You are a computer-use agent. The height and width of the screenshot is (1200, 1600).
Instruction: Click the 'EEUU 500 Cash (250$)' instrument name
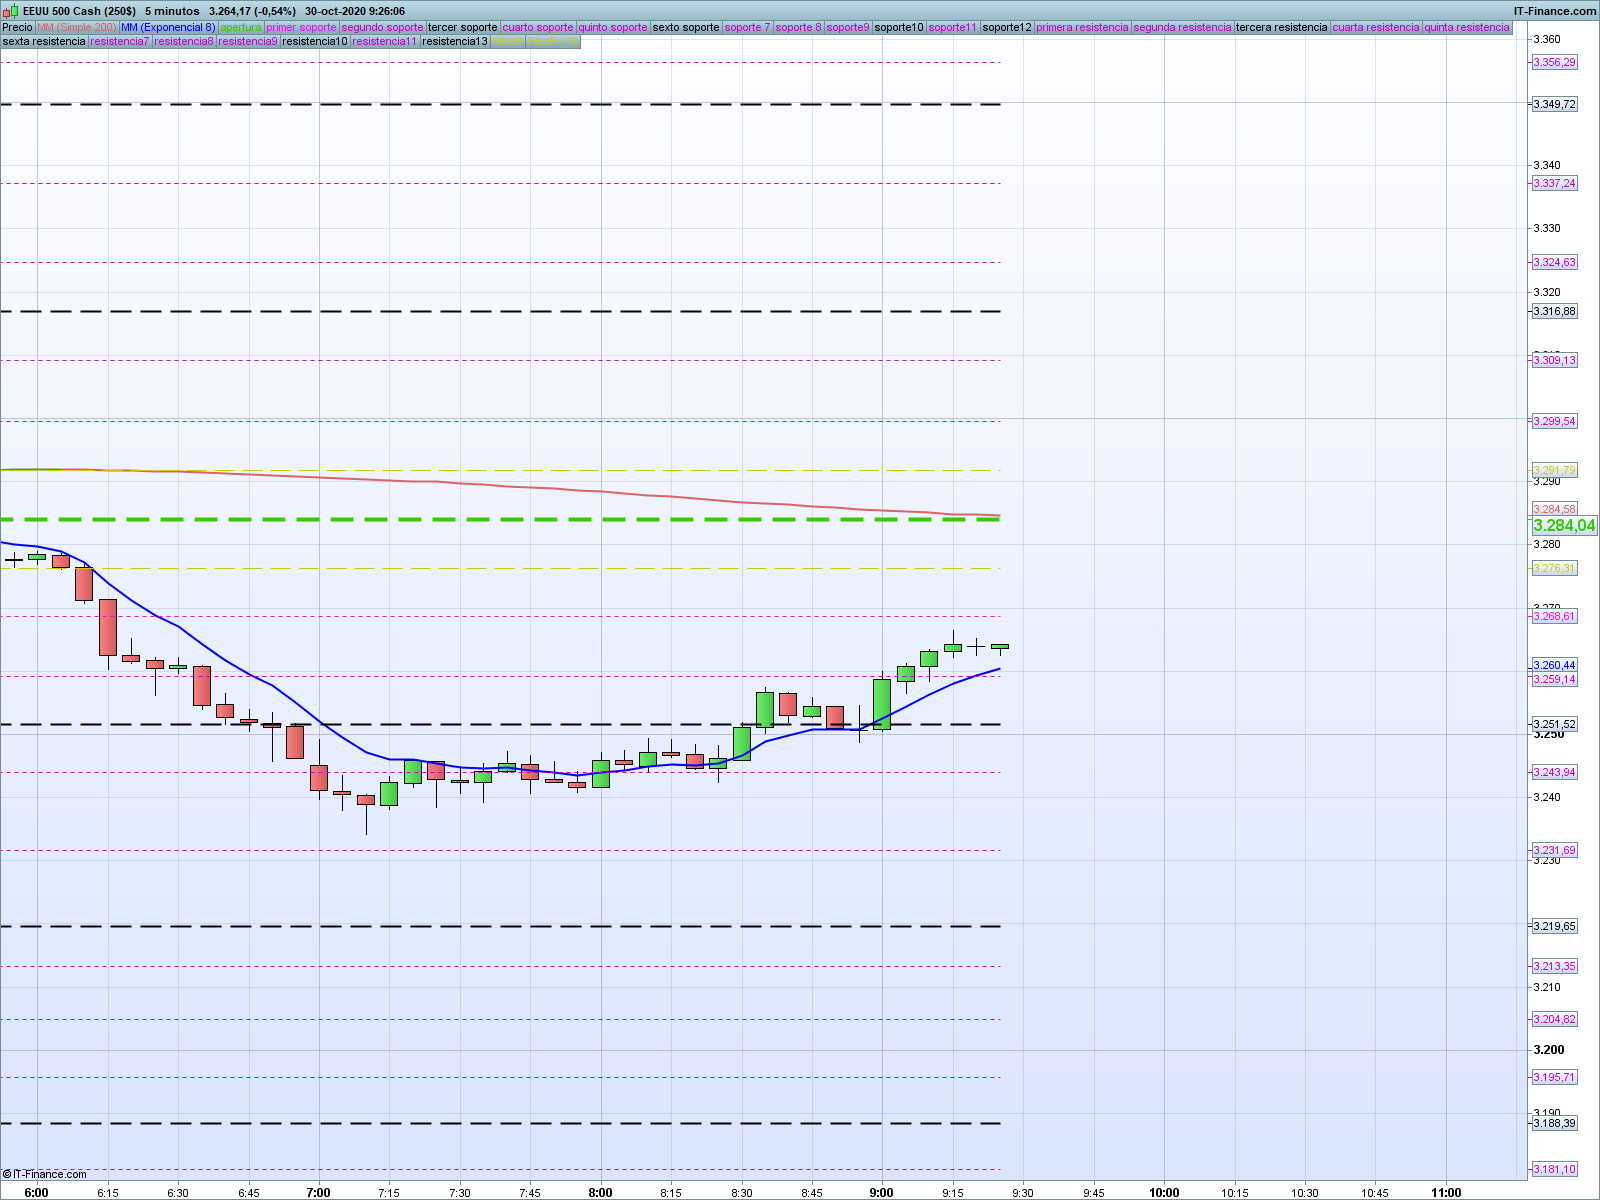pyautogui.click(x=79, y=11)
